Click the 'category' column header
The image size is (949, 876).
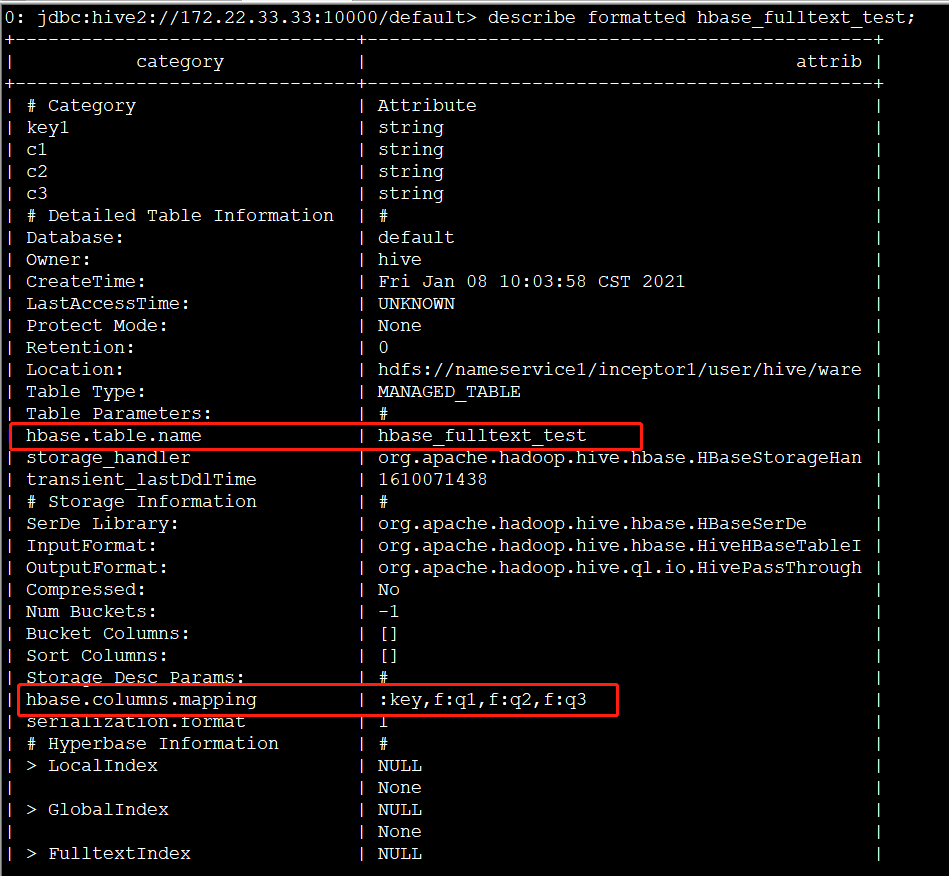pos(180,62)
